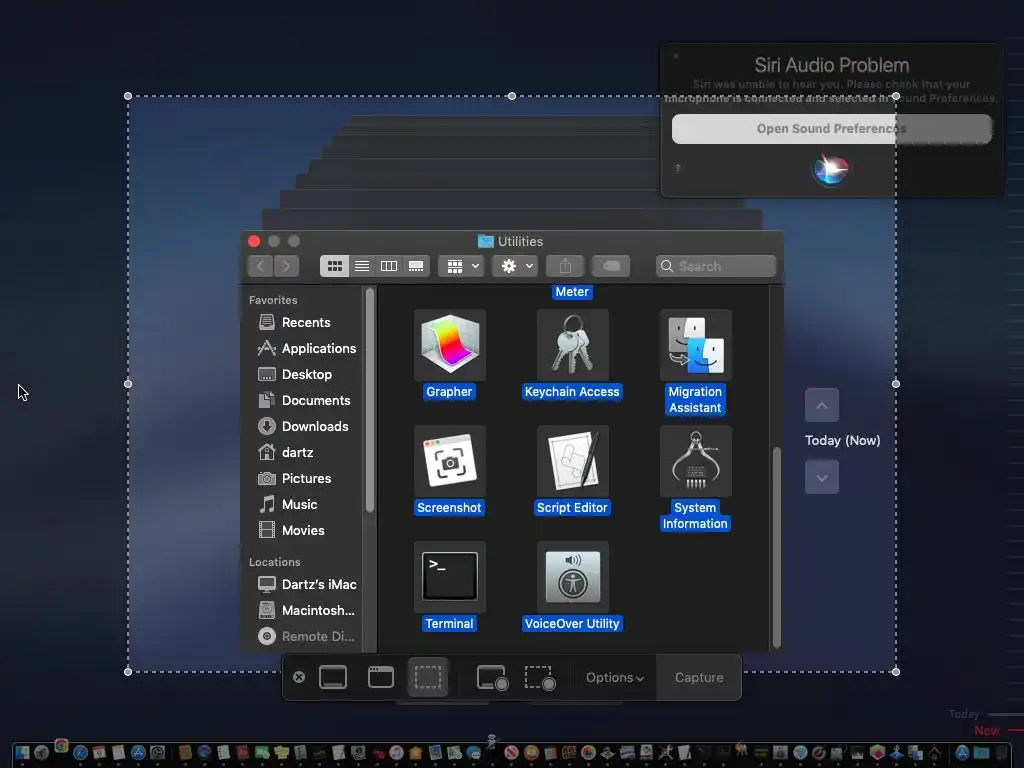This screenshot has width=1024, height=768.
Task: Open the group-by dropdown in Finder toolbar
Action: [x=462, y=266]
